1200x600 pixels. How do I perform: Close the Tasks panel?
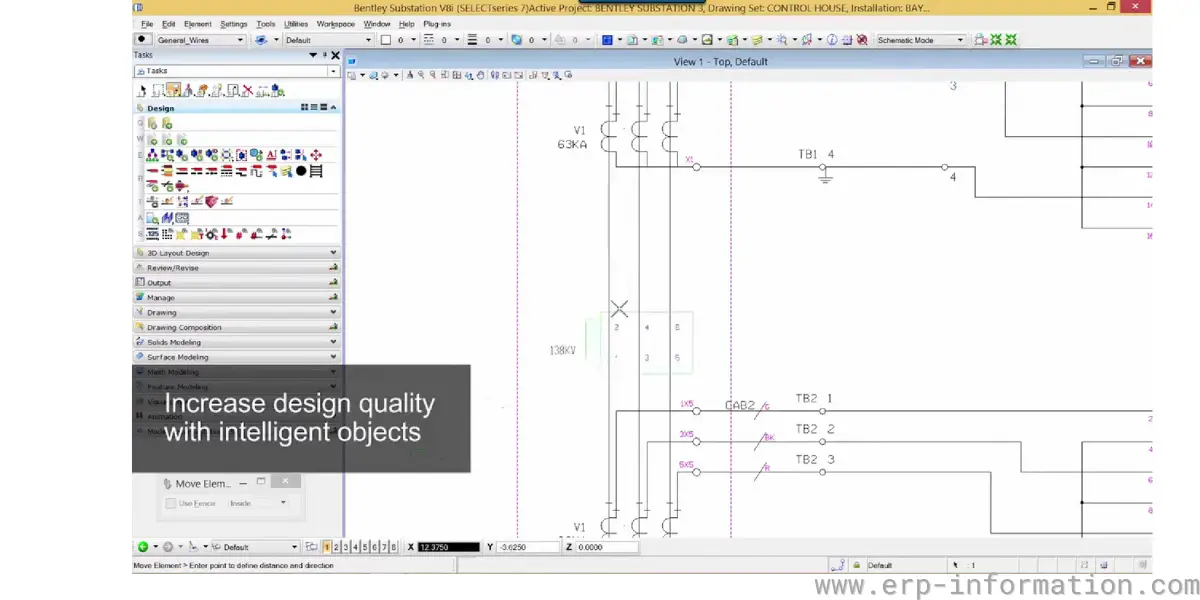(x=335, y=56)
